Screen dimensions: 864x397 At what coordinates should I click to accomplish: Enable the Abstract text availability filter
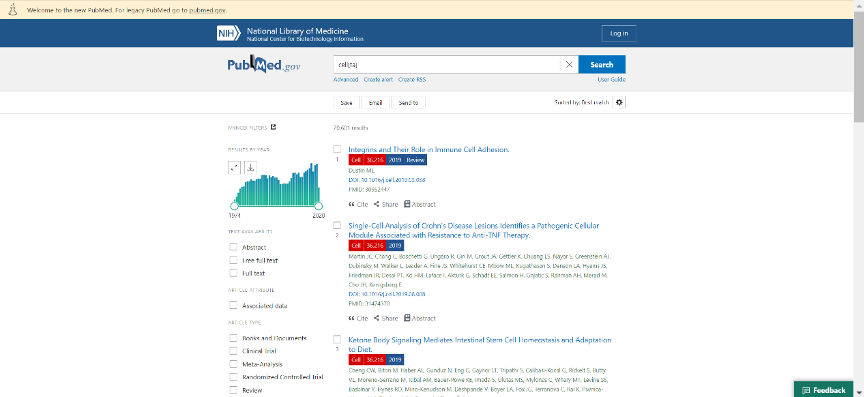point(233,247)
